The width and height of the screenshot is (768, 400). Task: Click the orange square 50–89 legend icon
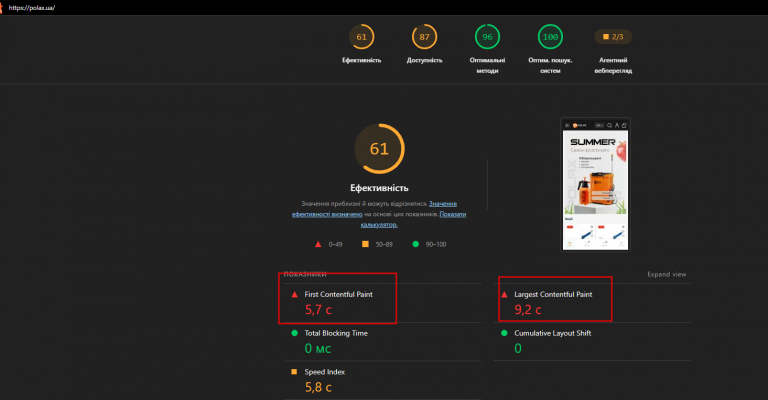[x=365, y=244]
